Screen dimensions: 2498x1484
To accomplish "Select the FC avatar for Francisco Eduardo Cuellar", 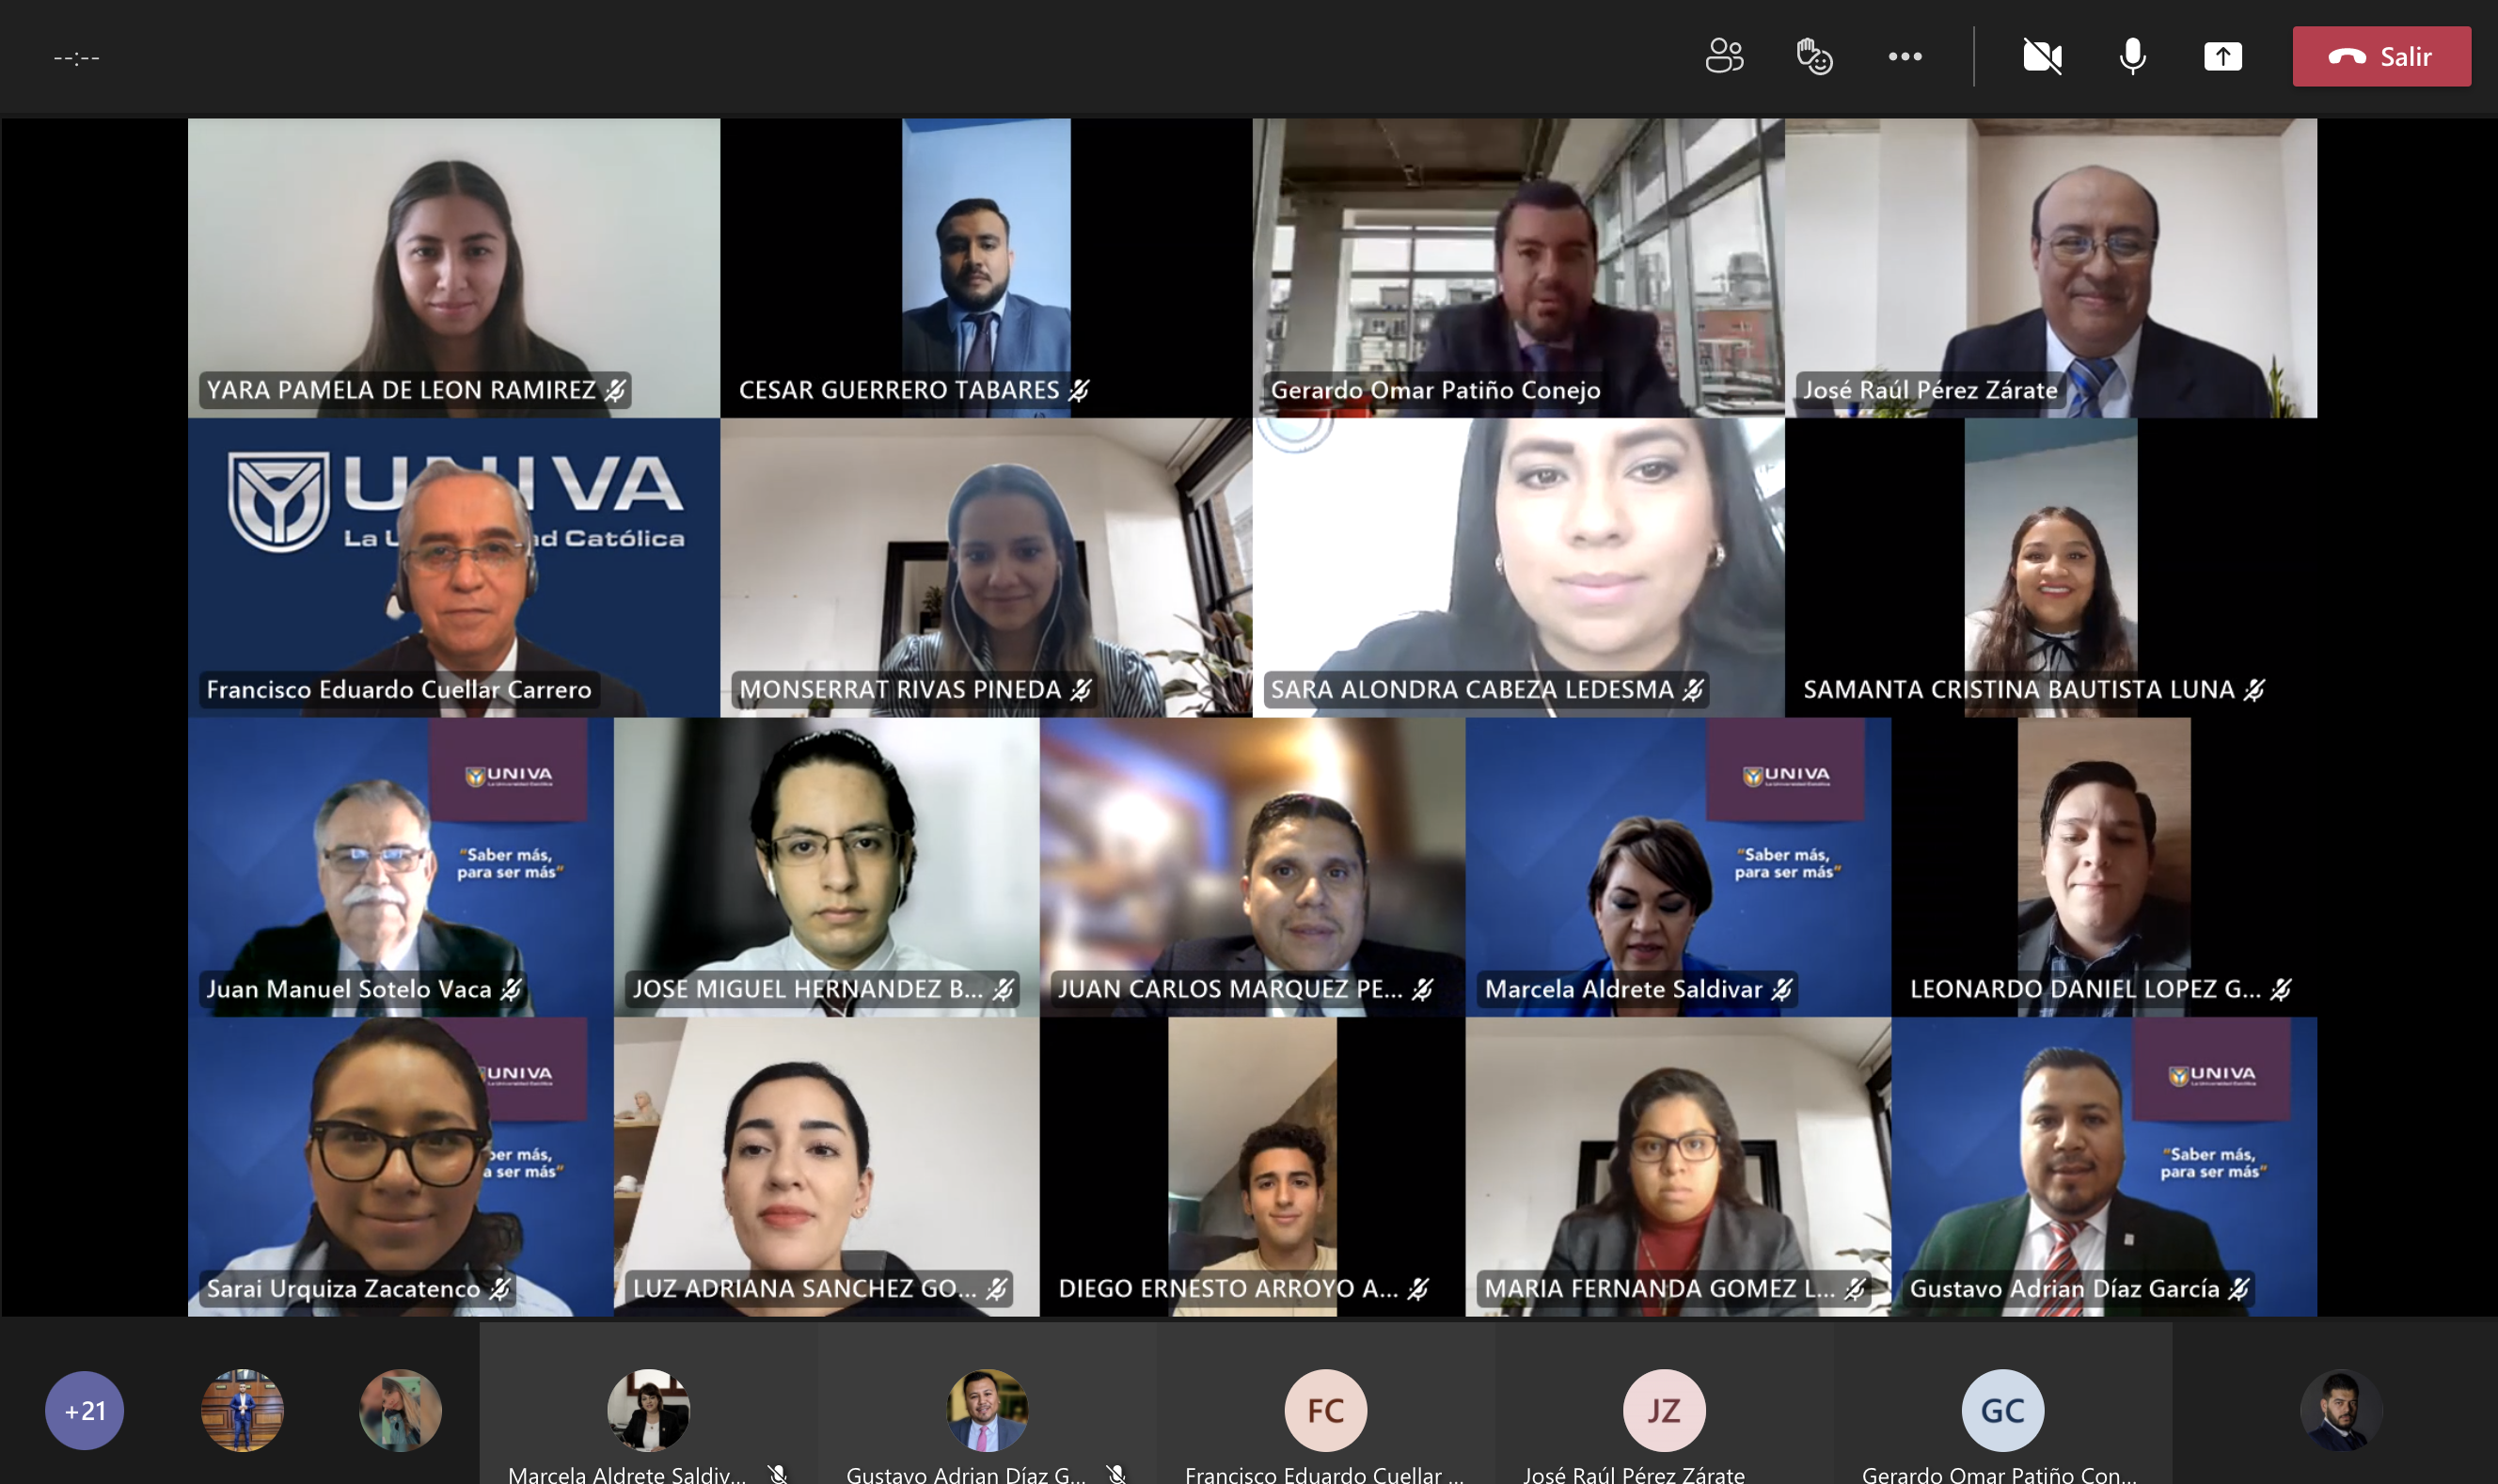I will point(1325,1410).
